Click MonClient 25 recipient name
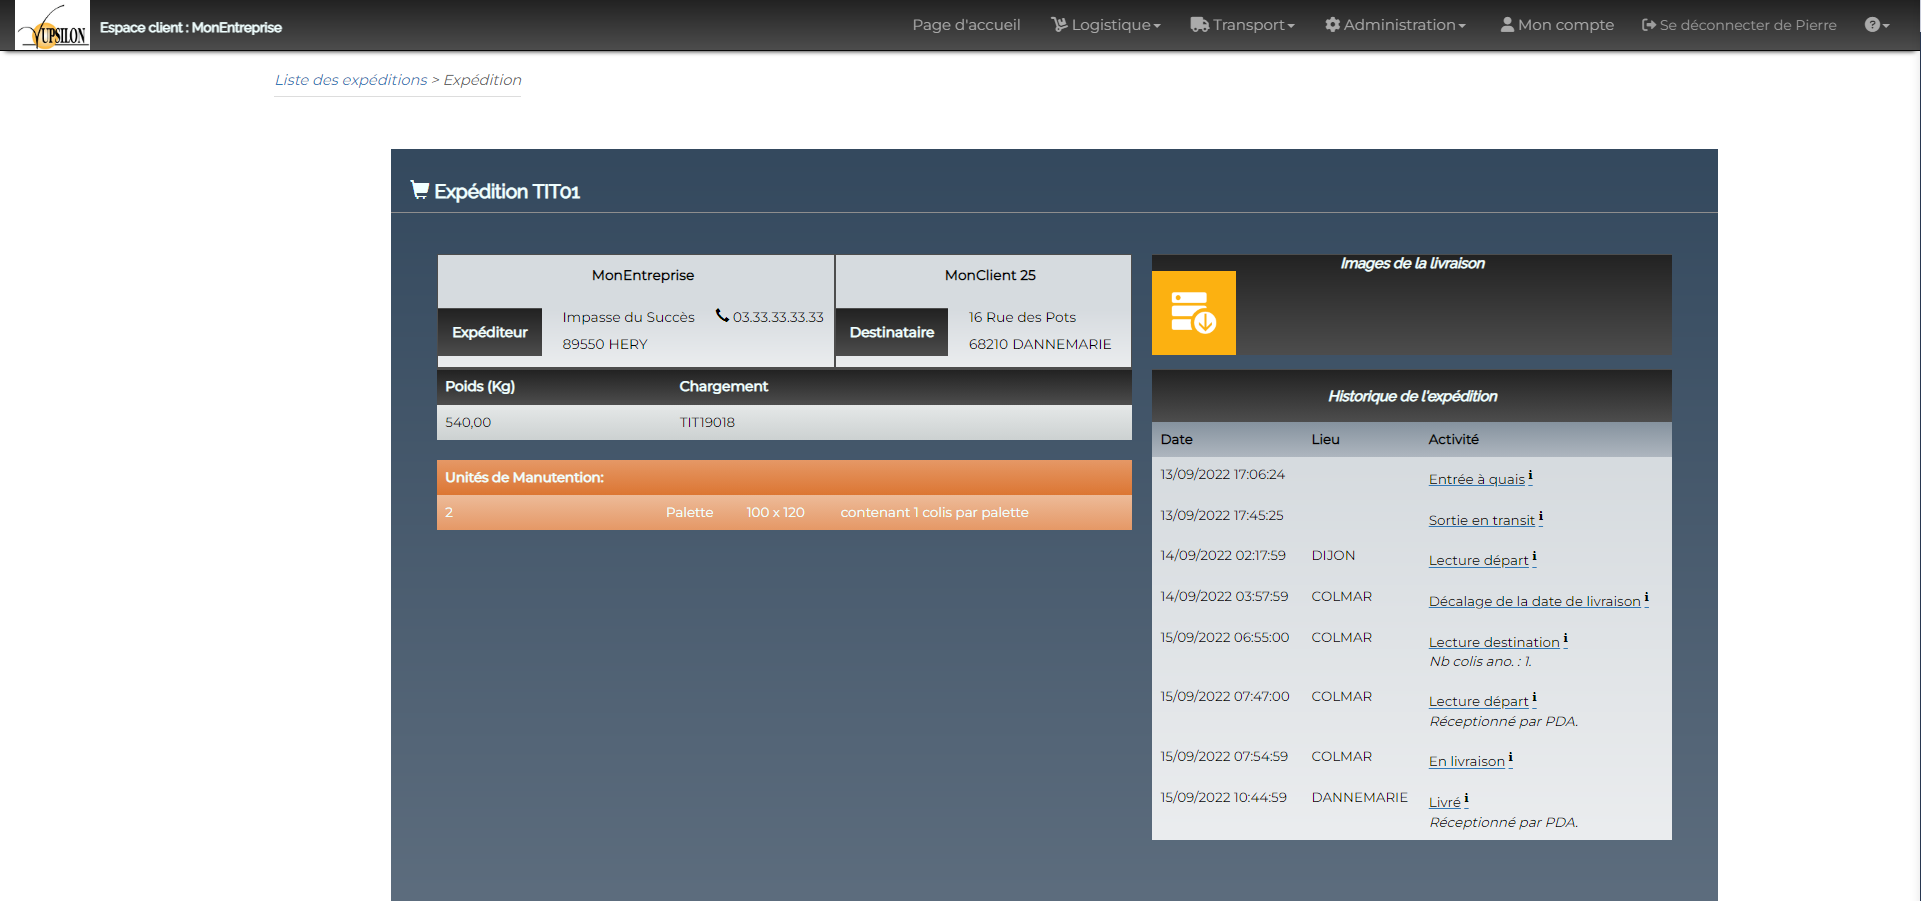 (990, 275)
